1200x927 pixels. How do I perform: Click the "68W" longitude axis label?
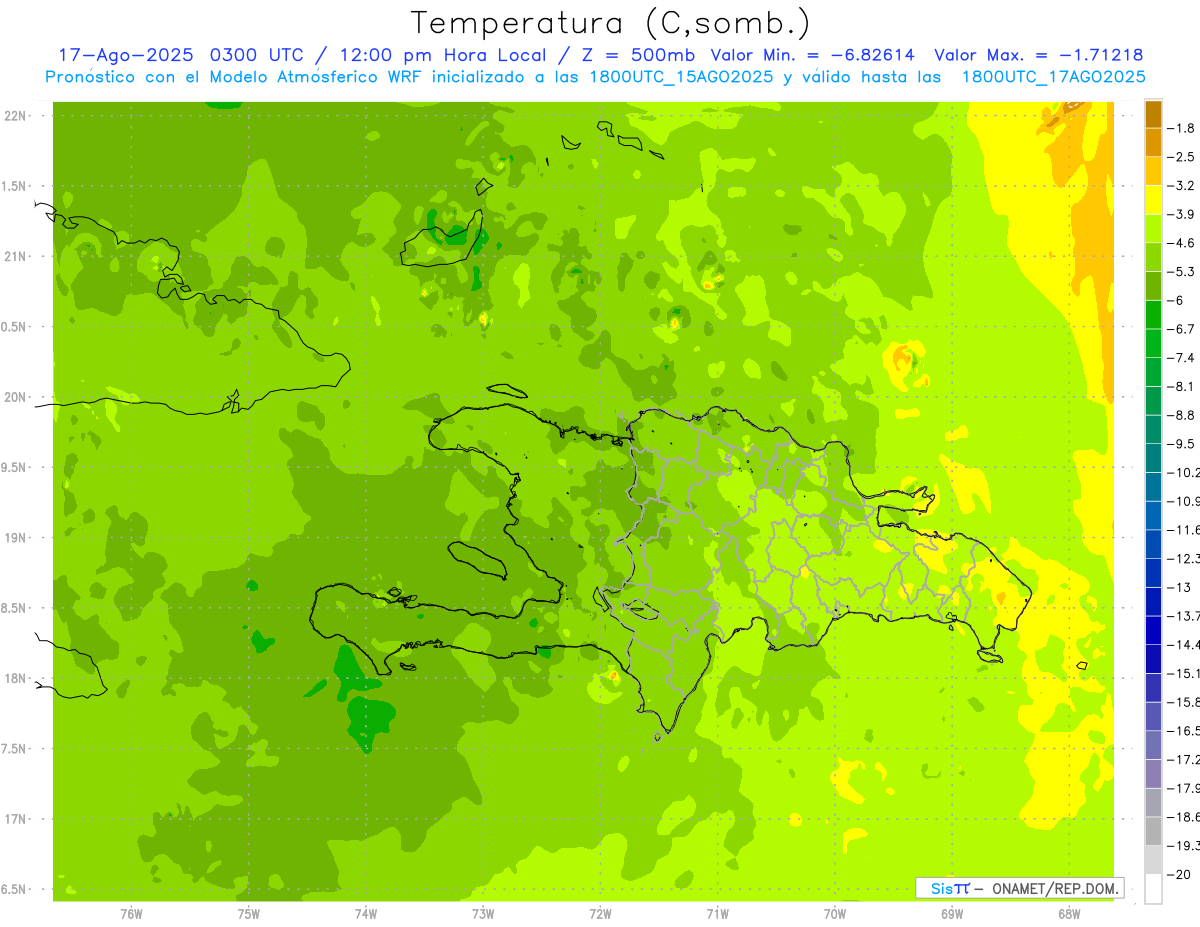click(1069, 914)
